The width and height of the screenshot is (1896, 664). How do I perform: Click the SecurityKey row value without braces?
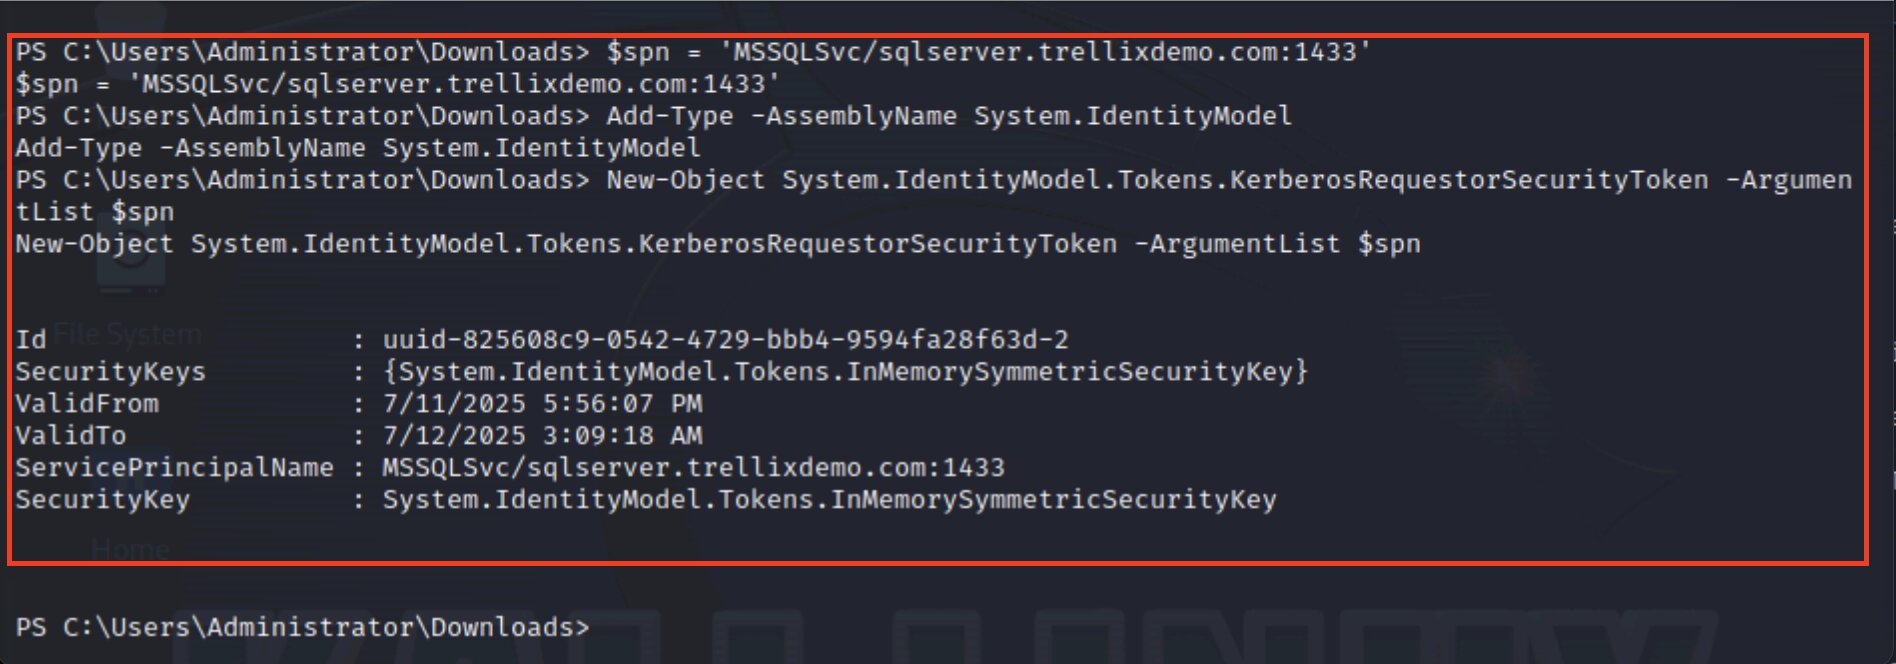click(x=829, y=499)
